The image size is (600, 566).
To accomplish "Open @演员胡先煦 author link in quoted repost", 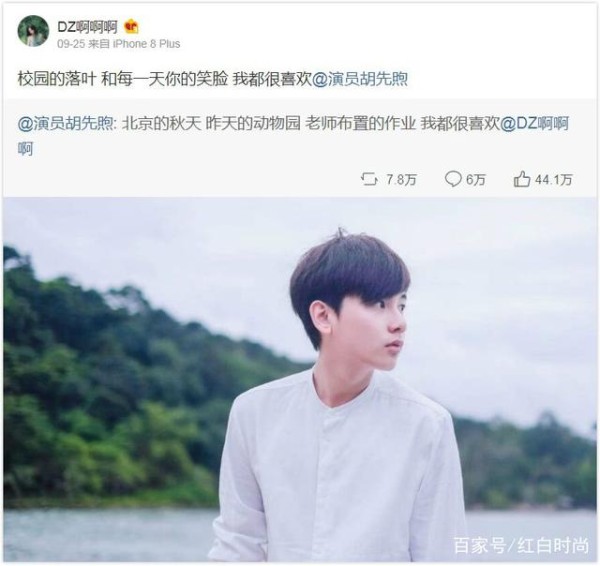I will tap(65, 124).
